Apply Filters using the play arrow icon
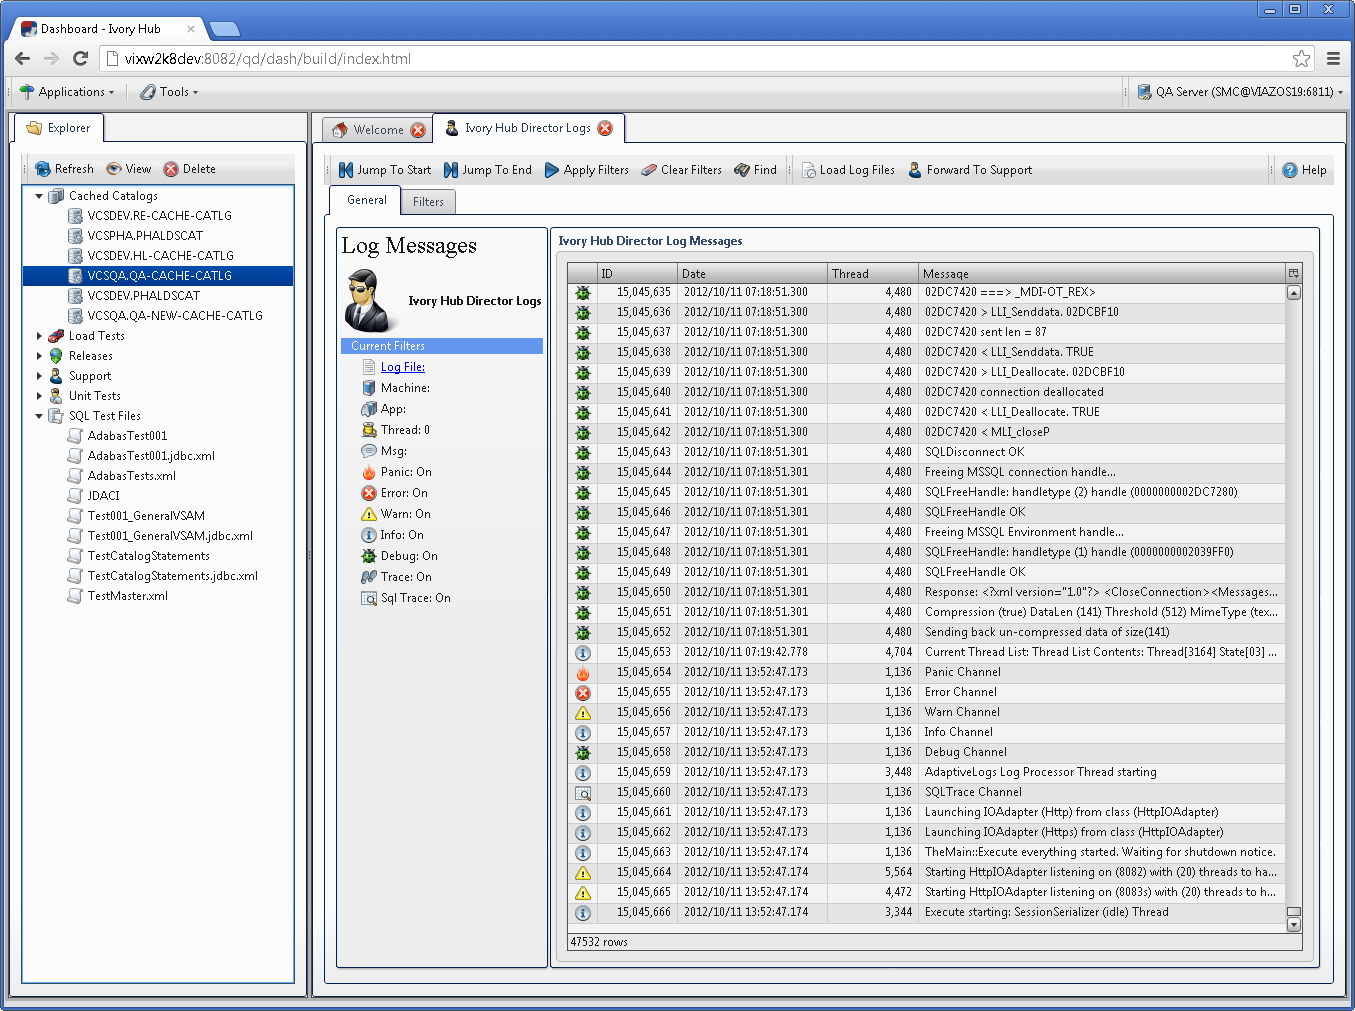 pos(552,170)
